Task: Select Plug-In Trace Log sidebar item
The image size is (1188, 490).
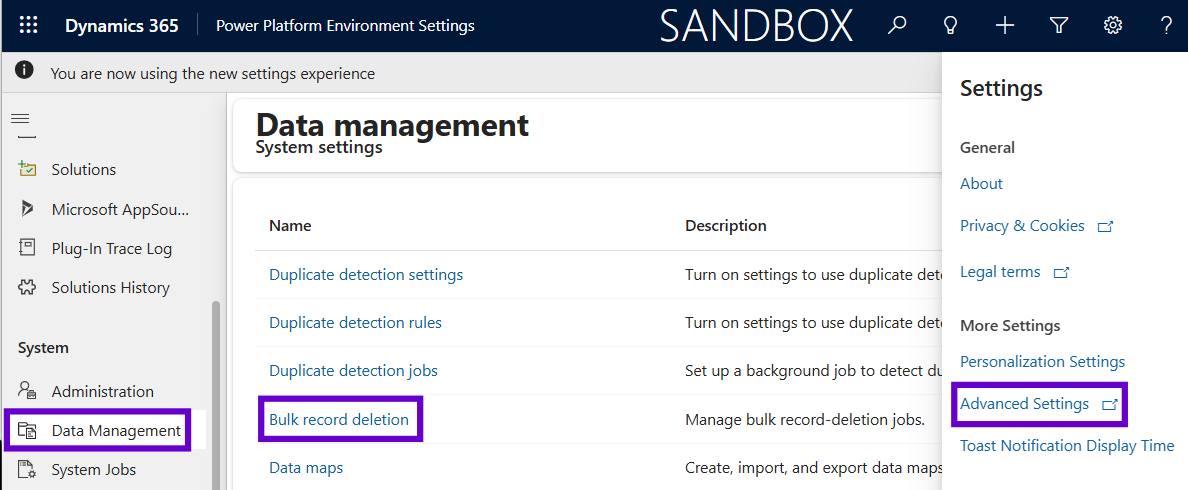Action: [111, 248]
